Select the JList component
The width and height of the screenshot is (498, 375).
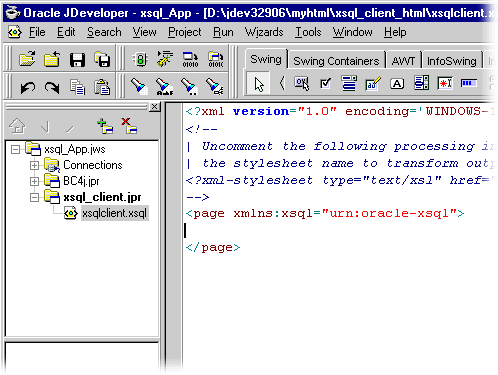coord(421,83)
